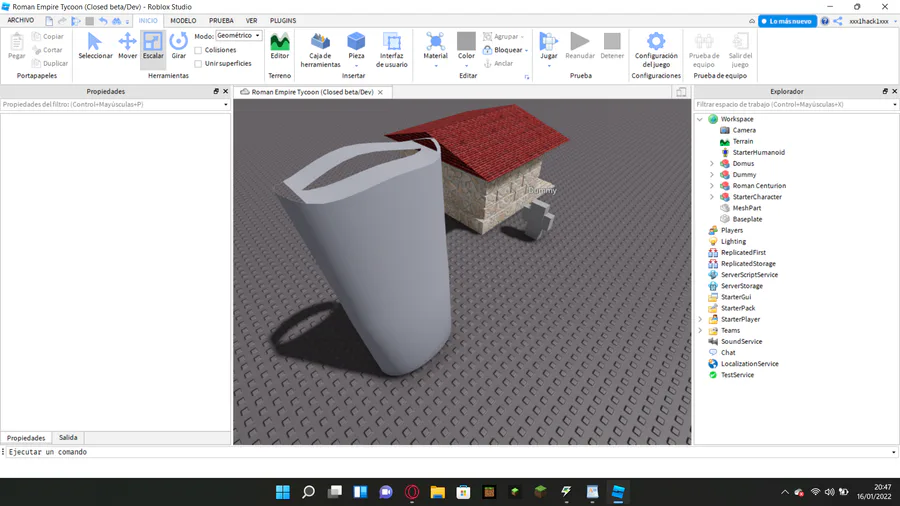Switch to the MODELO ribbon tab
The image size is (900, 506).
183,21
